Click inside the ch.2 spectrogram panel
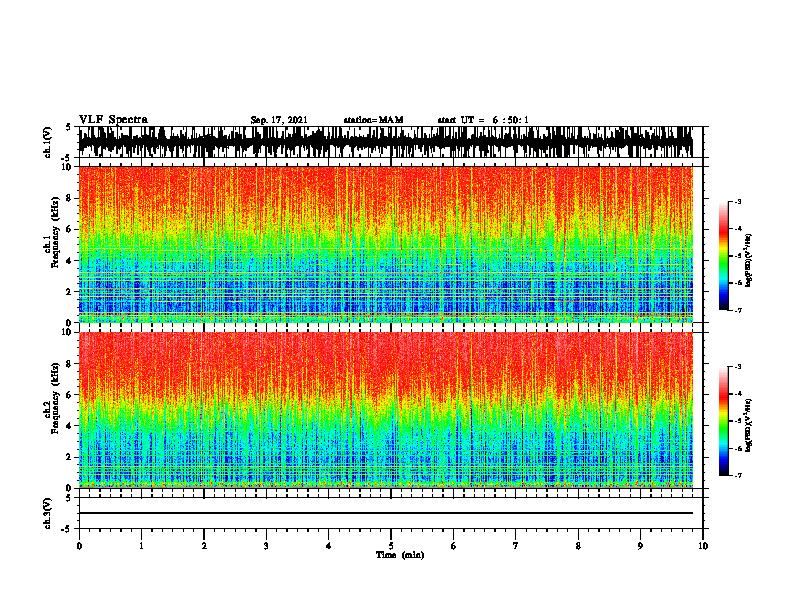 coord(386,410)
